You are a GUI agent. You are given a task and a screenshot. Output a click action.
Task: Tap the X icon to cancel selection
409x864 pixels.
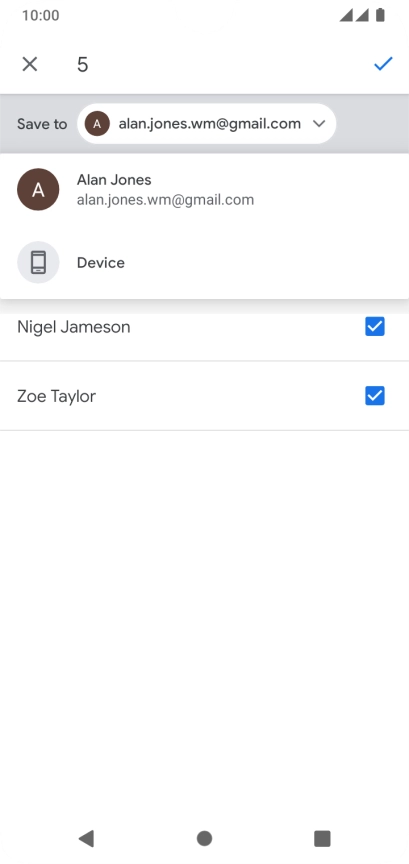pyautogui.click(x=30, y=64)
